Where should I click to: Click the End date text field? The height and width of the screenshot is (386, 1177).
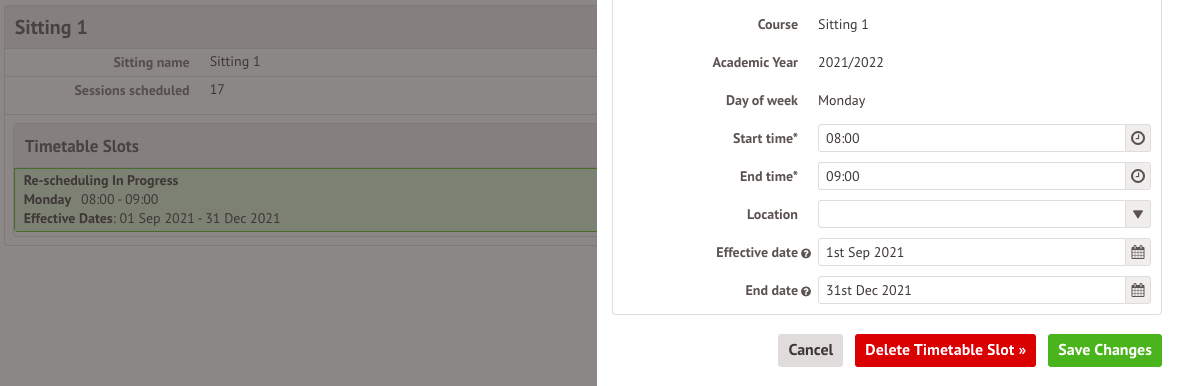point(972,291)
